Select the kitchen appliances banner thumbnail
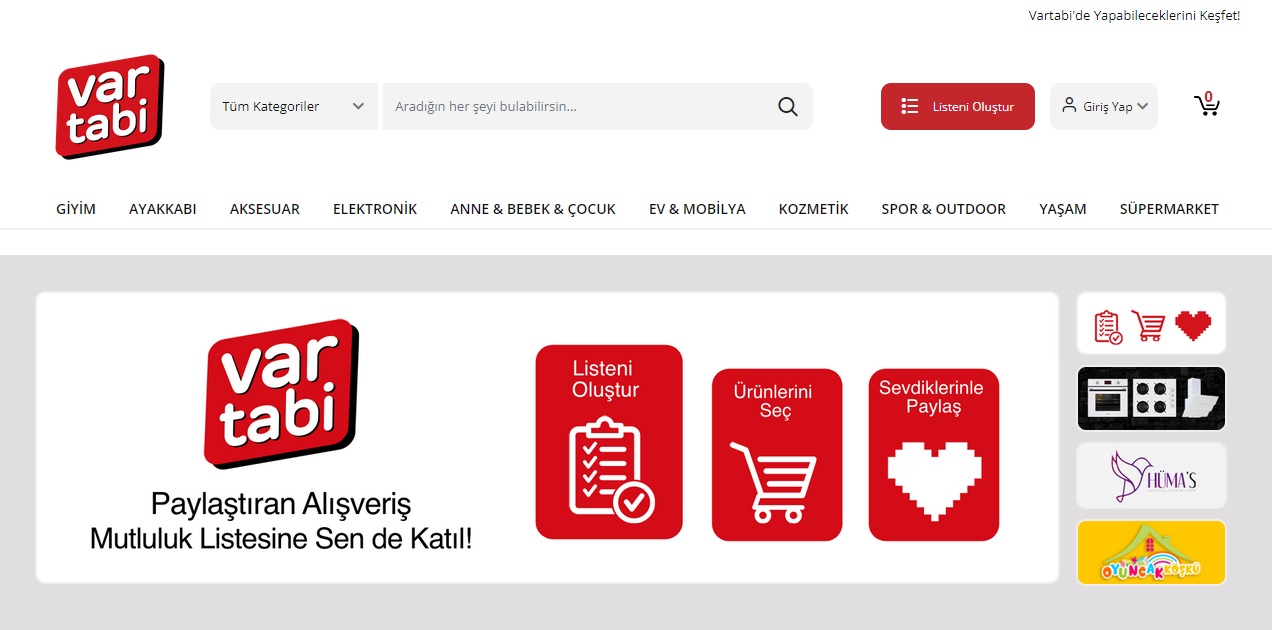1272x630 pixels. tap(1151, 399)
